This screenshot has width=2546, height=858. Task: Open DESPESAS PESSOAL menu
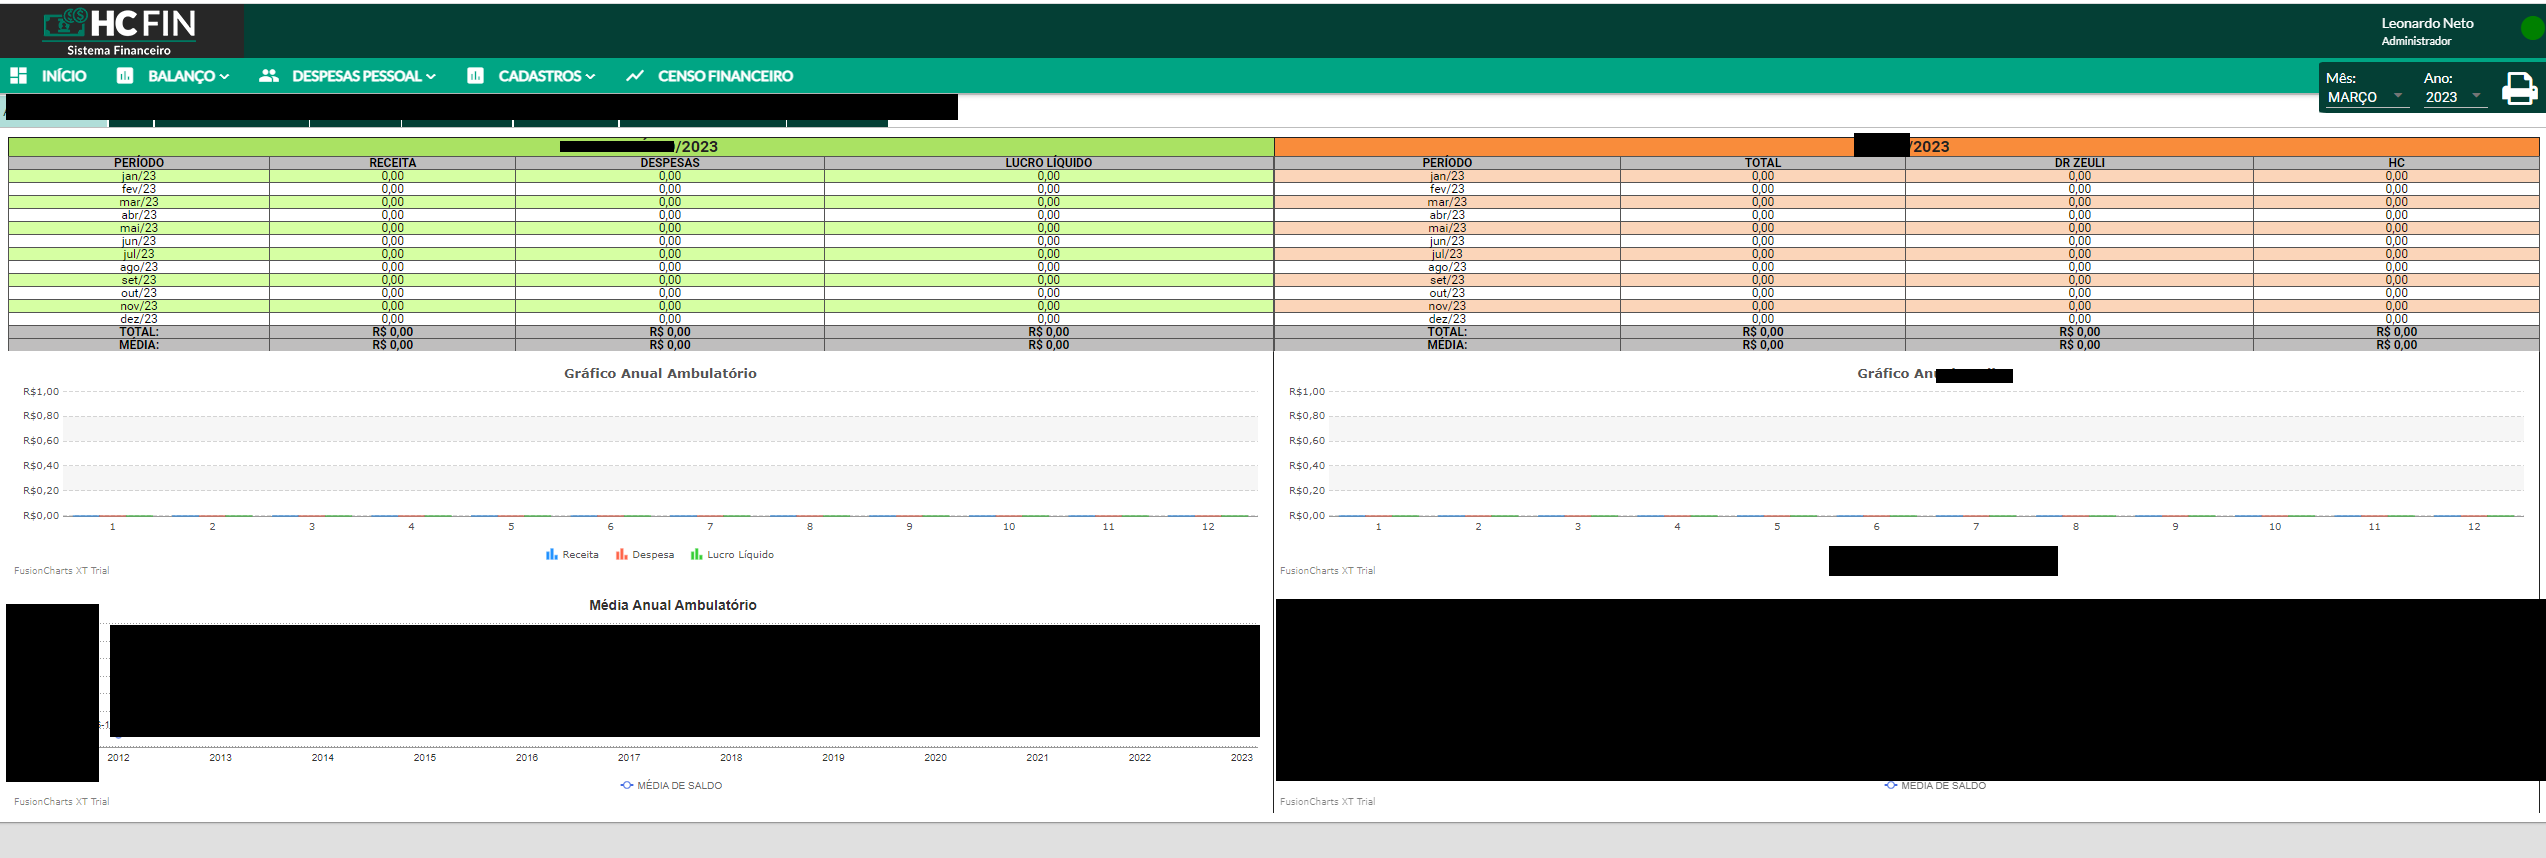click(x=357, y=76)
